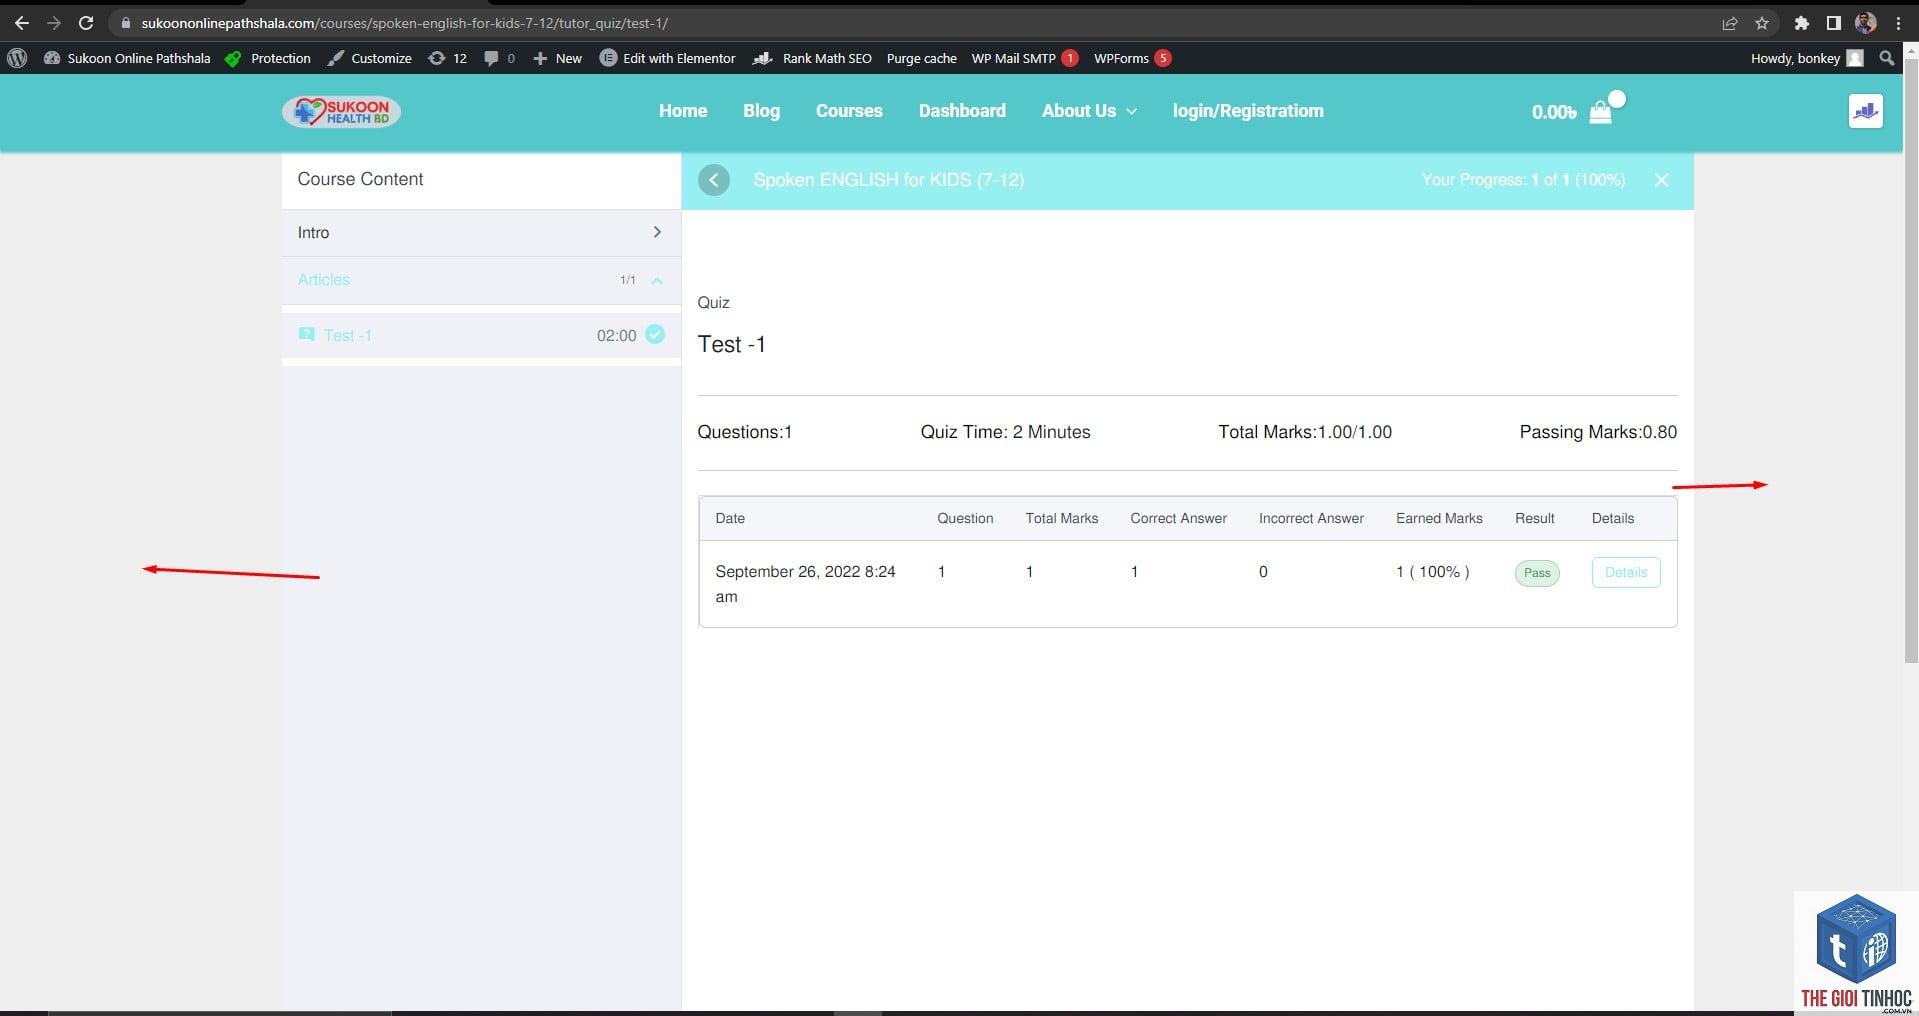Click Howdy, bonkey account menu

[x=1806, y=58]
